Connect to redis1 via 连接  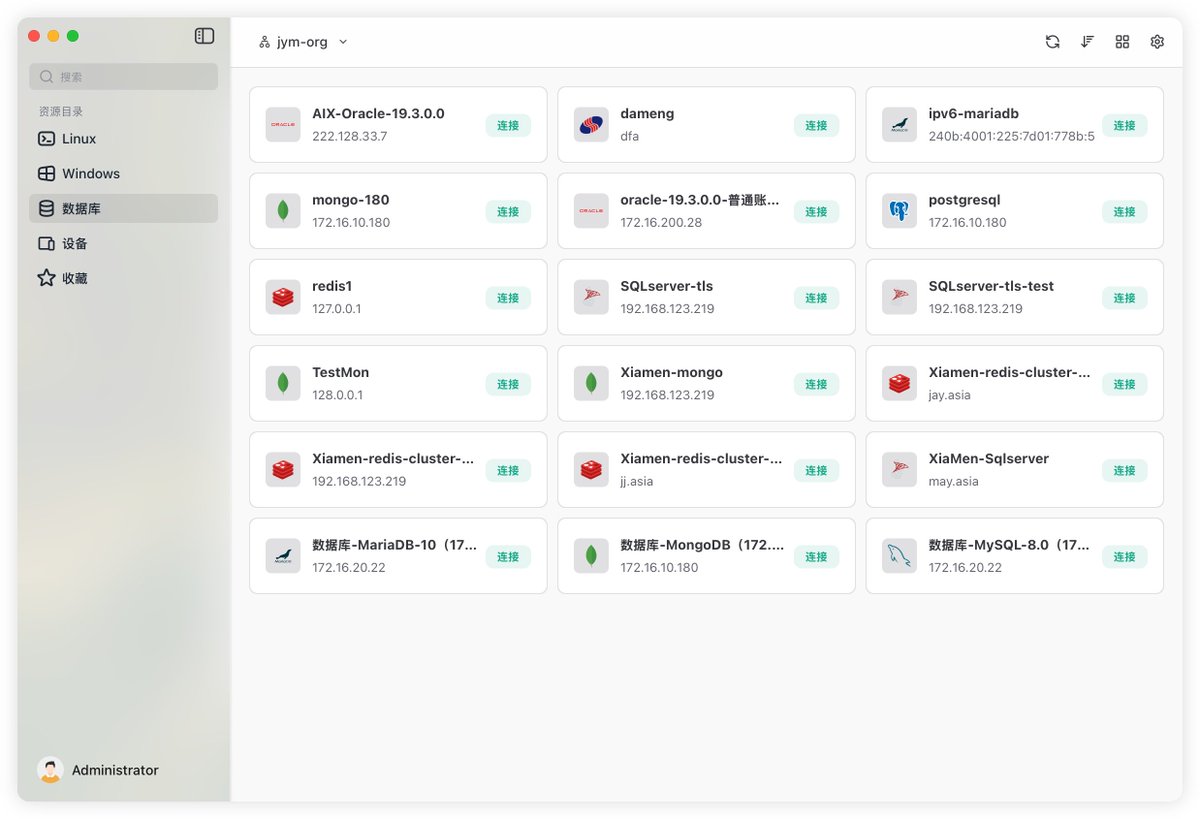click(508, 298)
